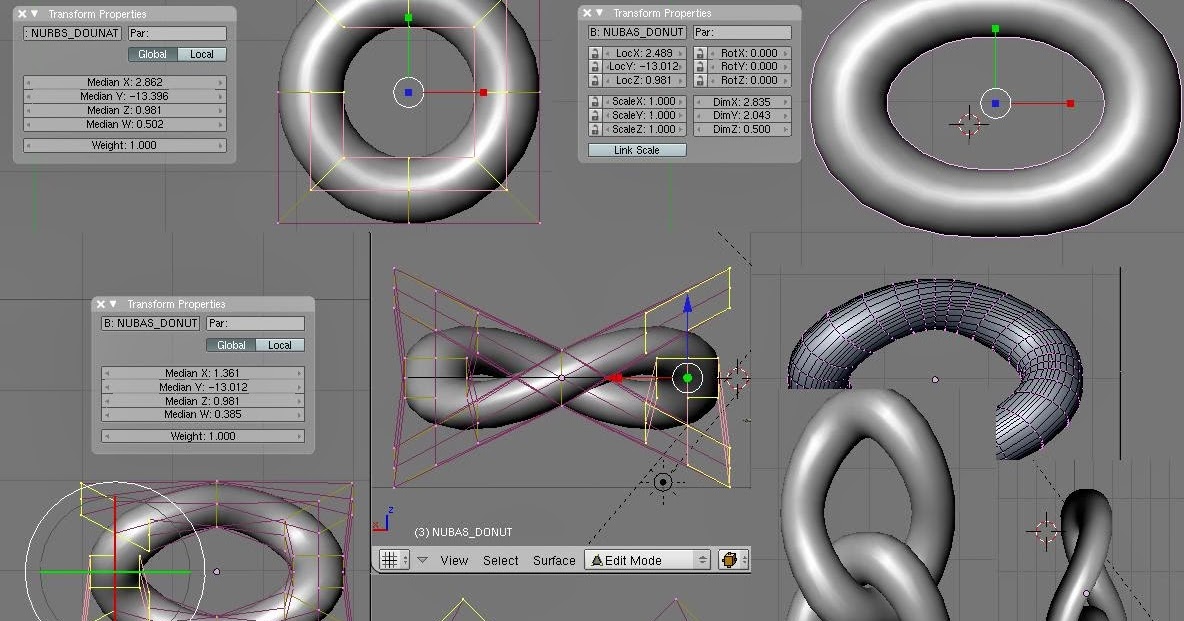
Task: Click the Par: field beside NURBS_DOUNAT
Action: click(x=177, y=33)
